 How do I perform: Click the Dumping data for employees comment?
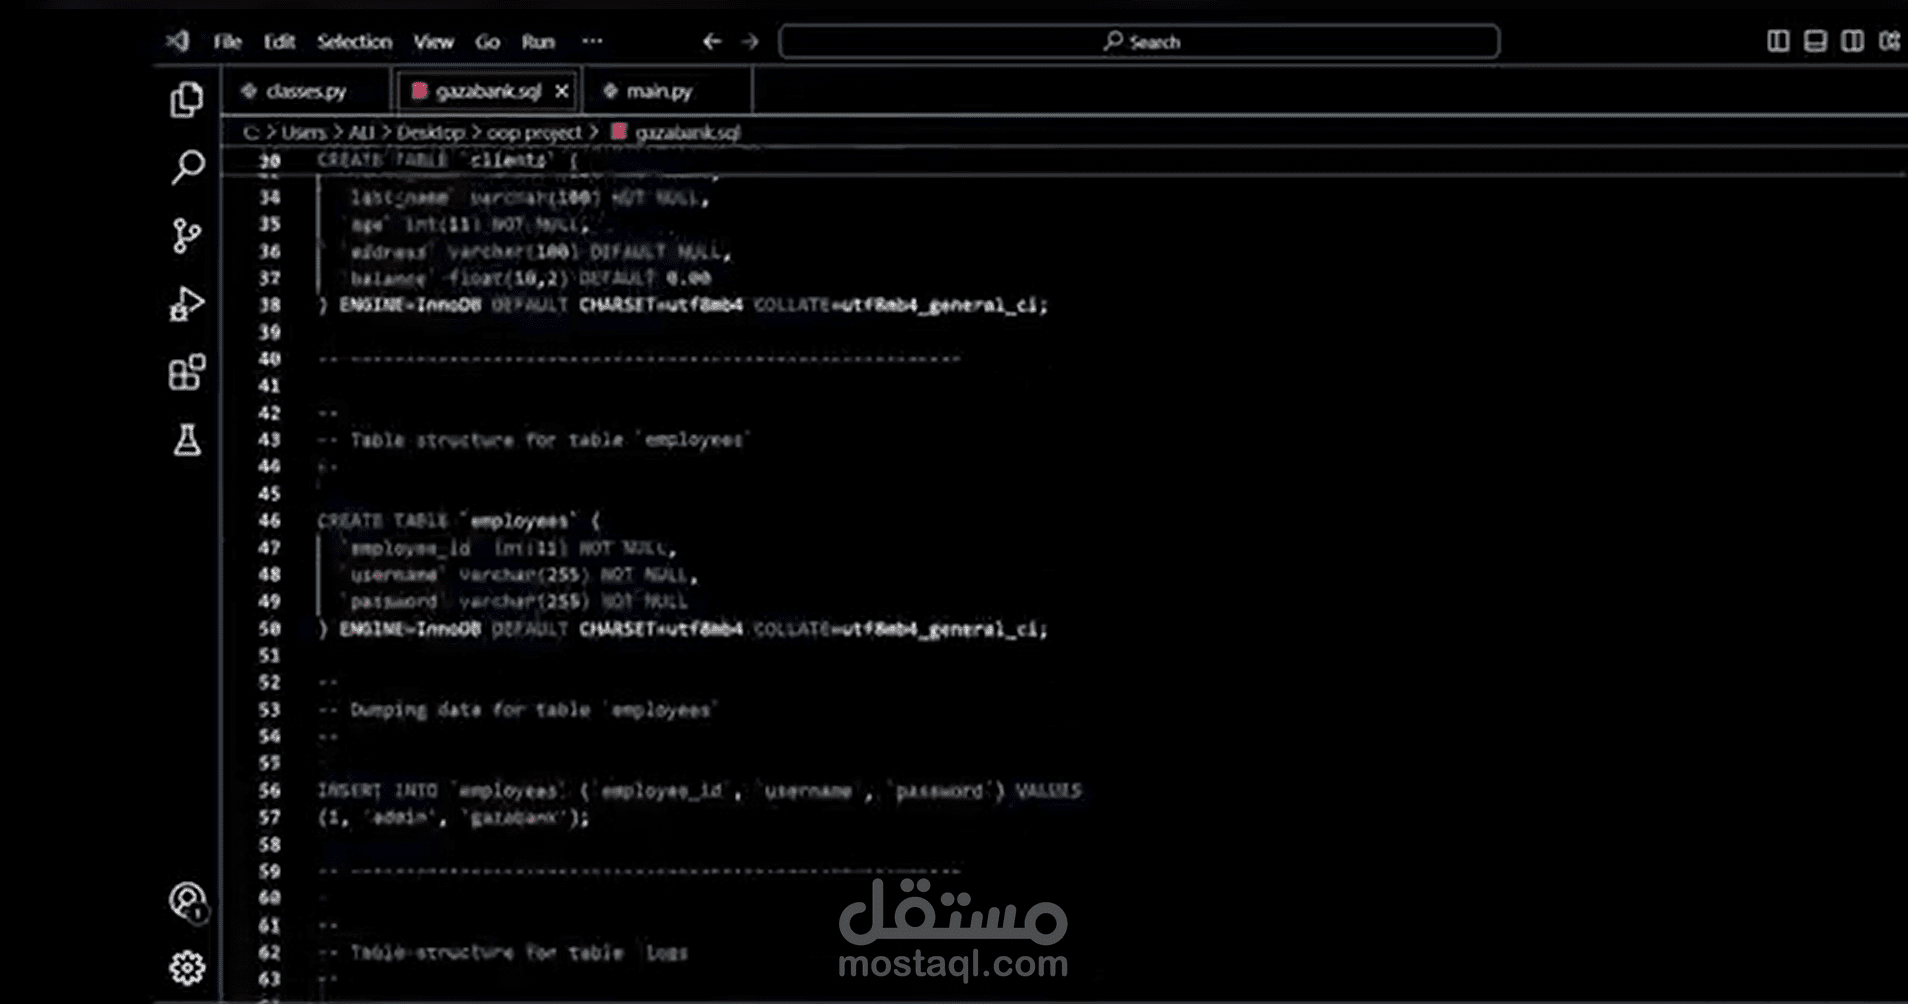[x=517, y=709]
